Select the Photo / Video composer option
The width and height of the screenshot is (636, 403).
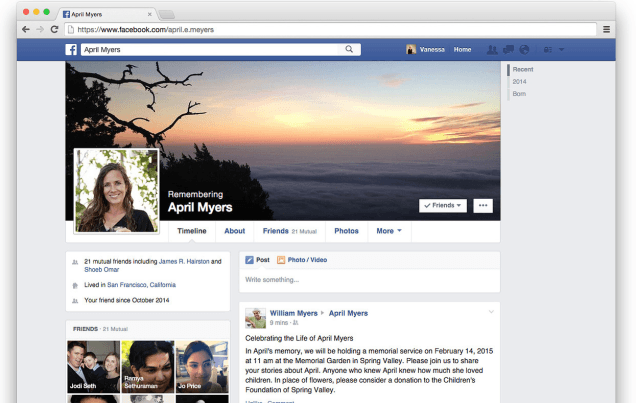pyautogui.click(x=302, y=260)
